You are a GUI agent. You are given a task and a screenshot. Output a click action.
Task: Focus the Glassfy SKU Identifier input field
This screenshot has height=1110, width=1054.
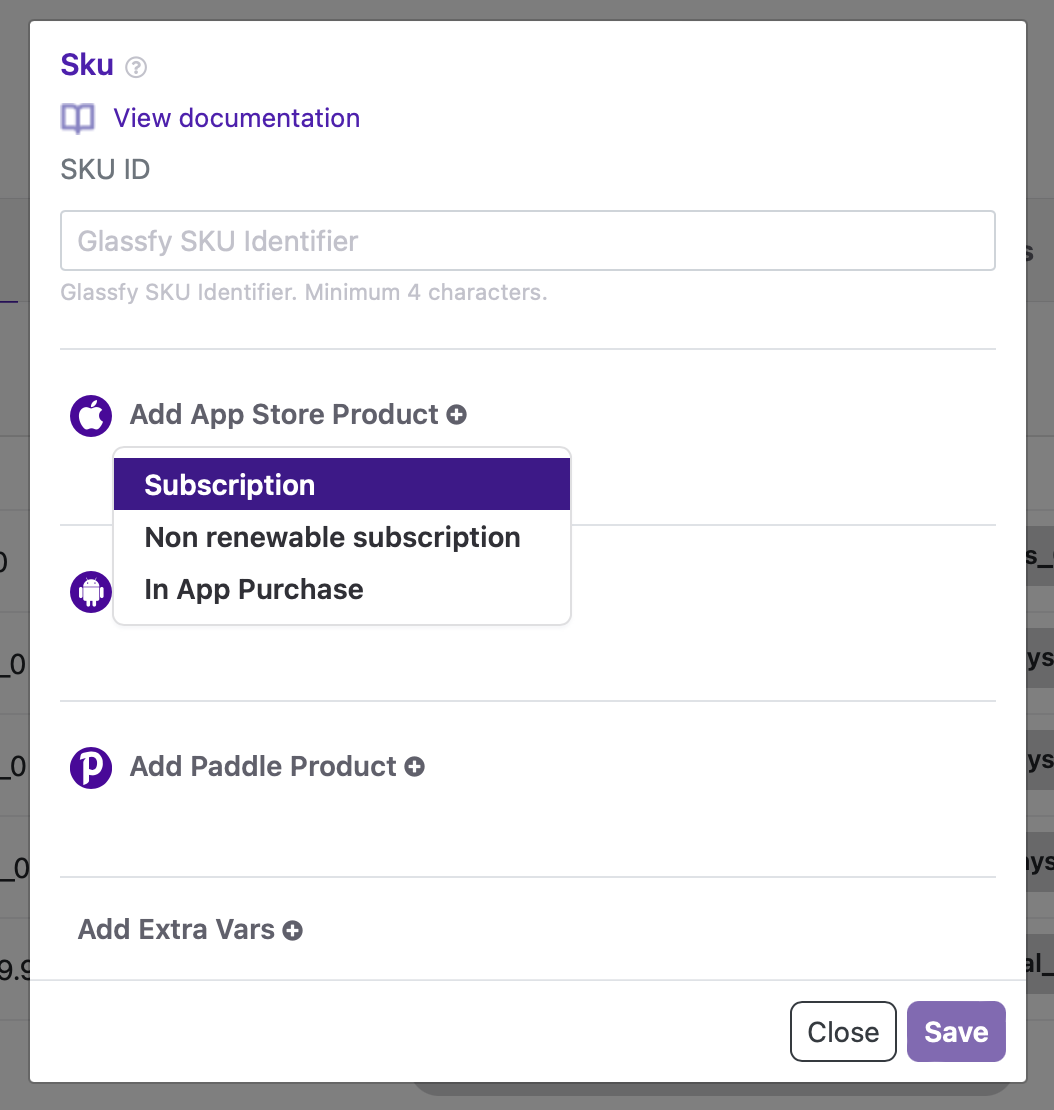[x=527, y=240]
